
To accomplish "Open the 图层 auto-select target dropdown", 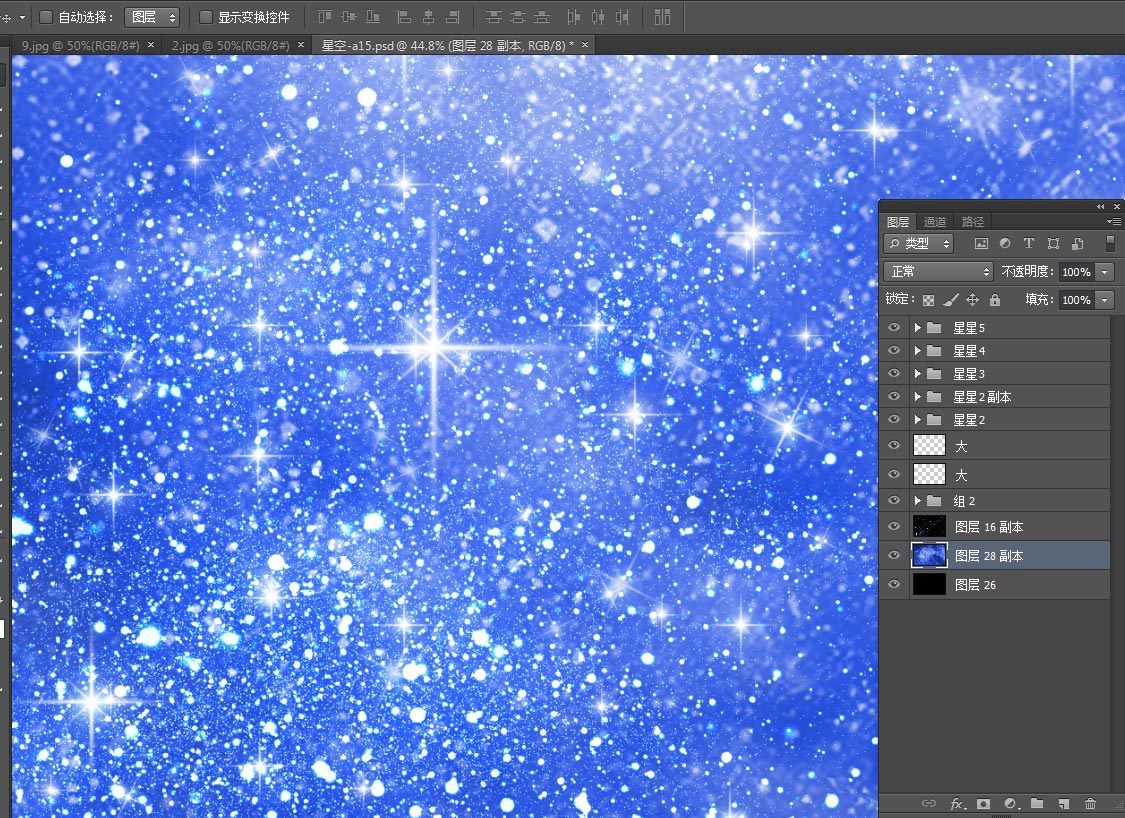I will (152, 17).
